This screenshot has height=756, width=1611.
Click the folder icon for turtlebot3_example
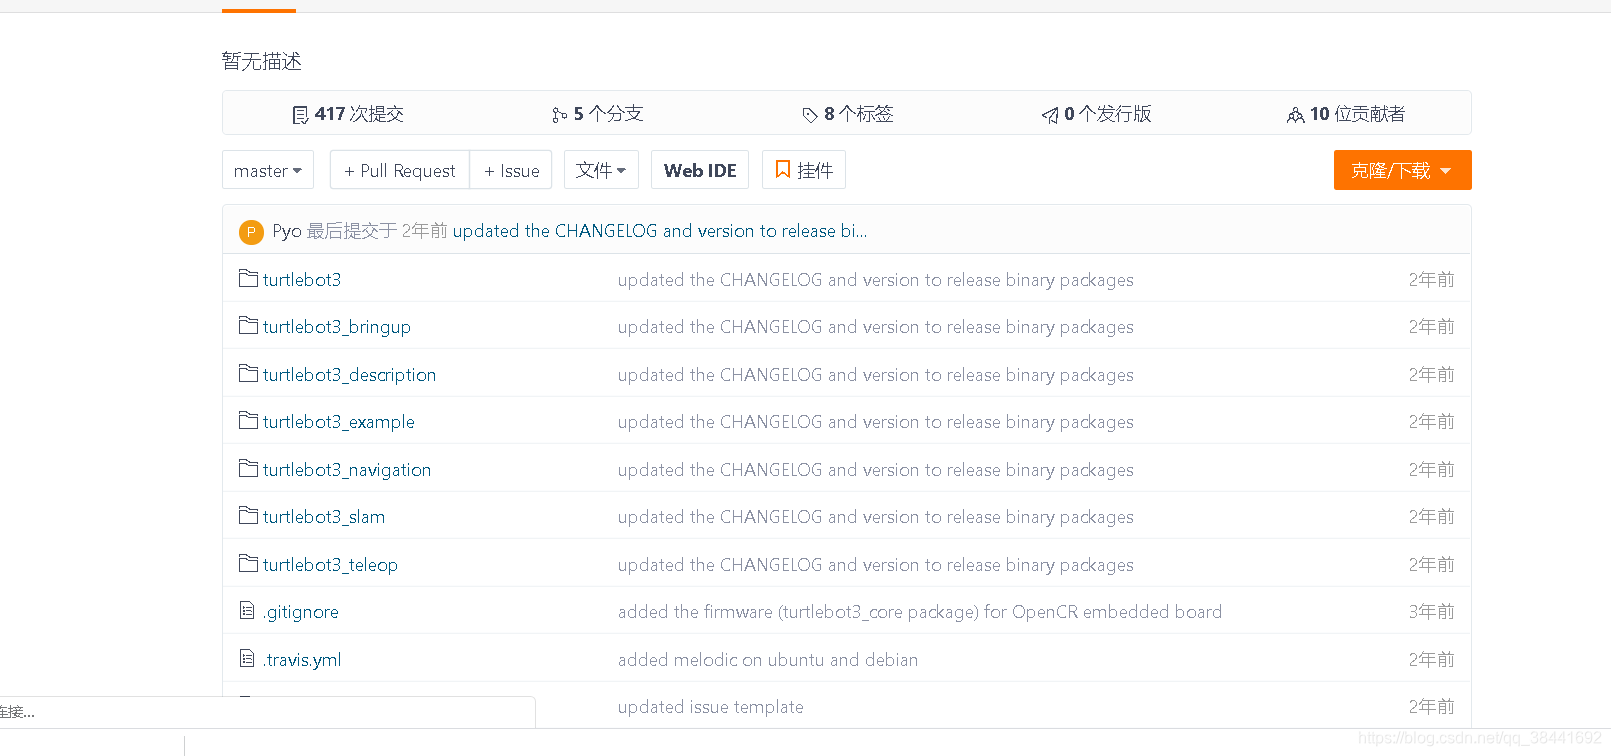tap(248, 420)
